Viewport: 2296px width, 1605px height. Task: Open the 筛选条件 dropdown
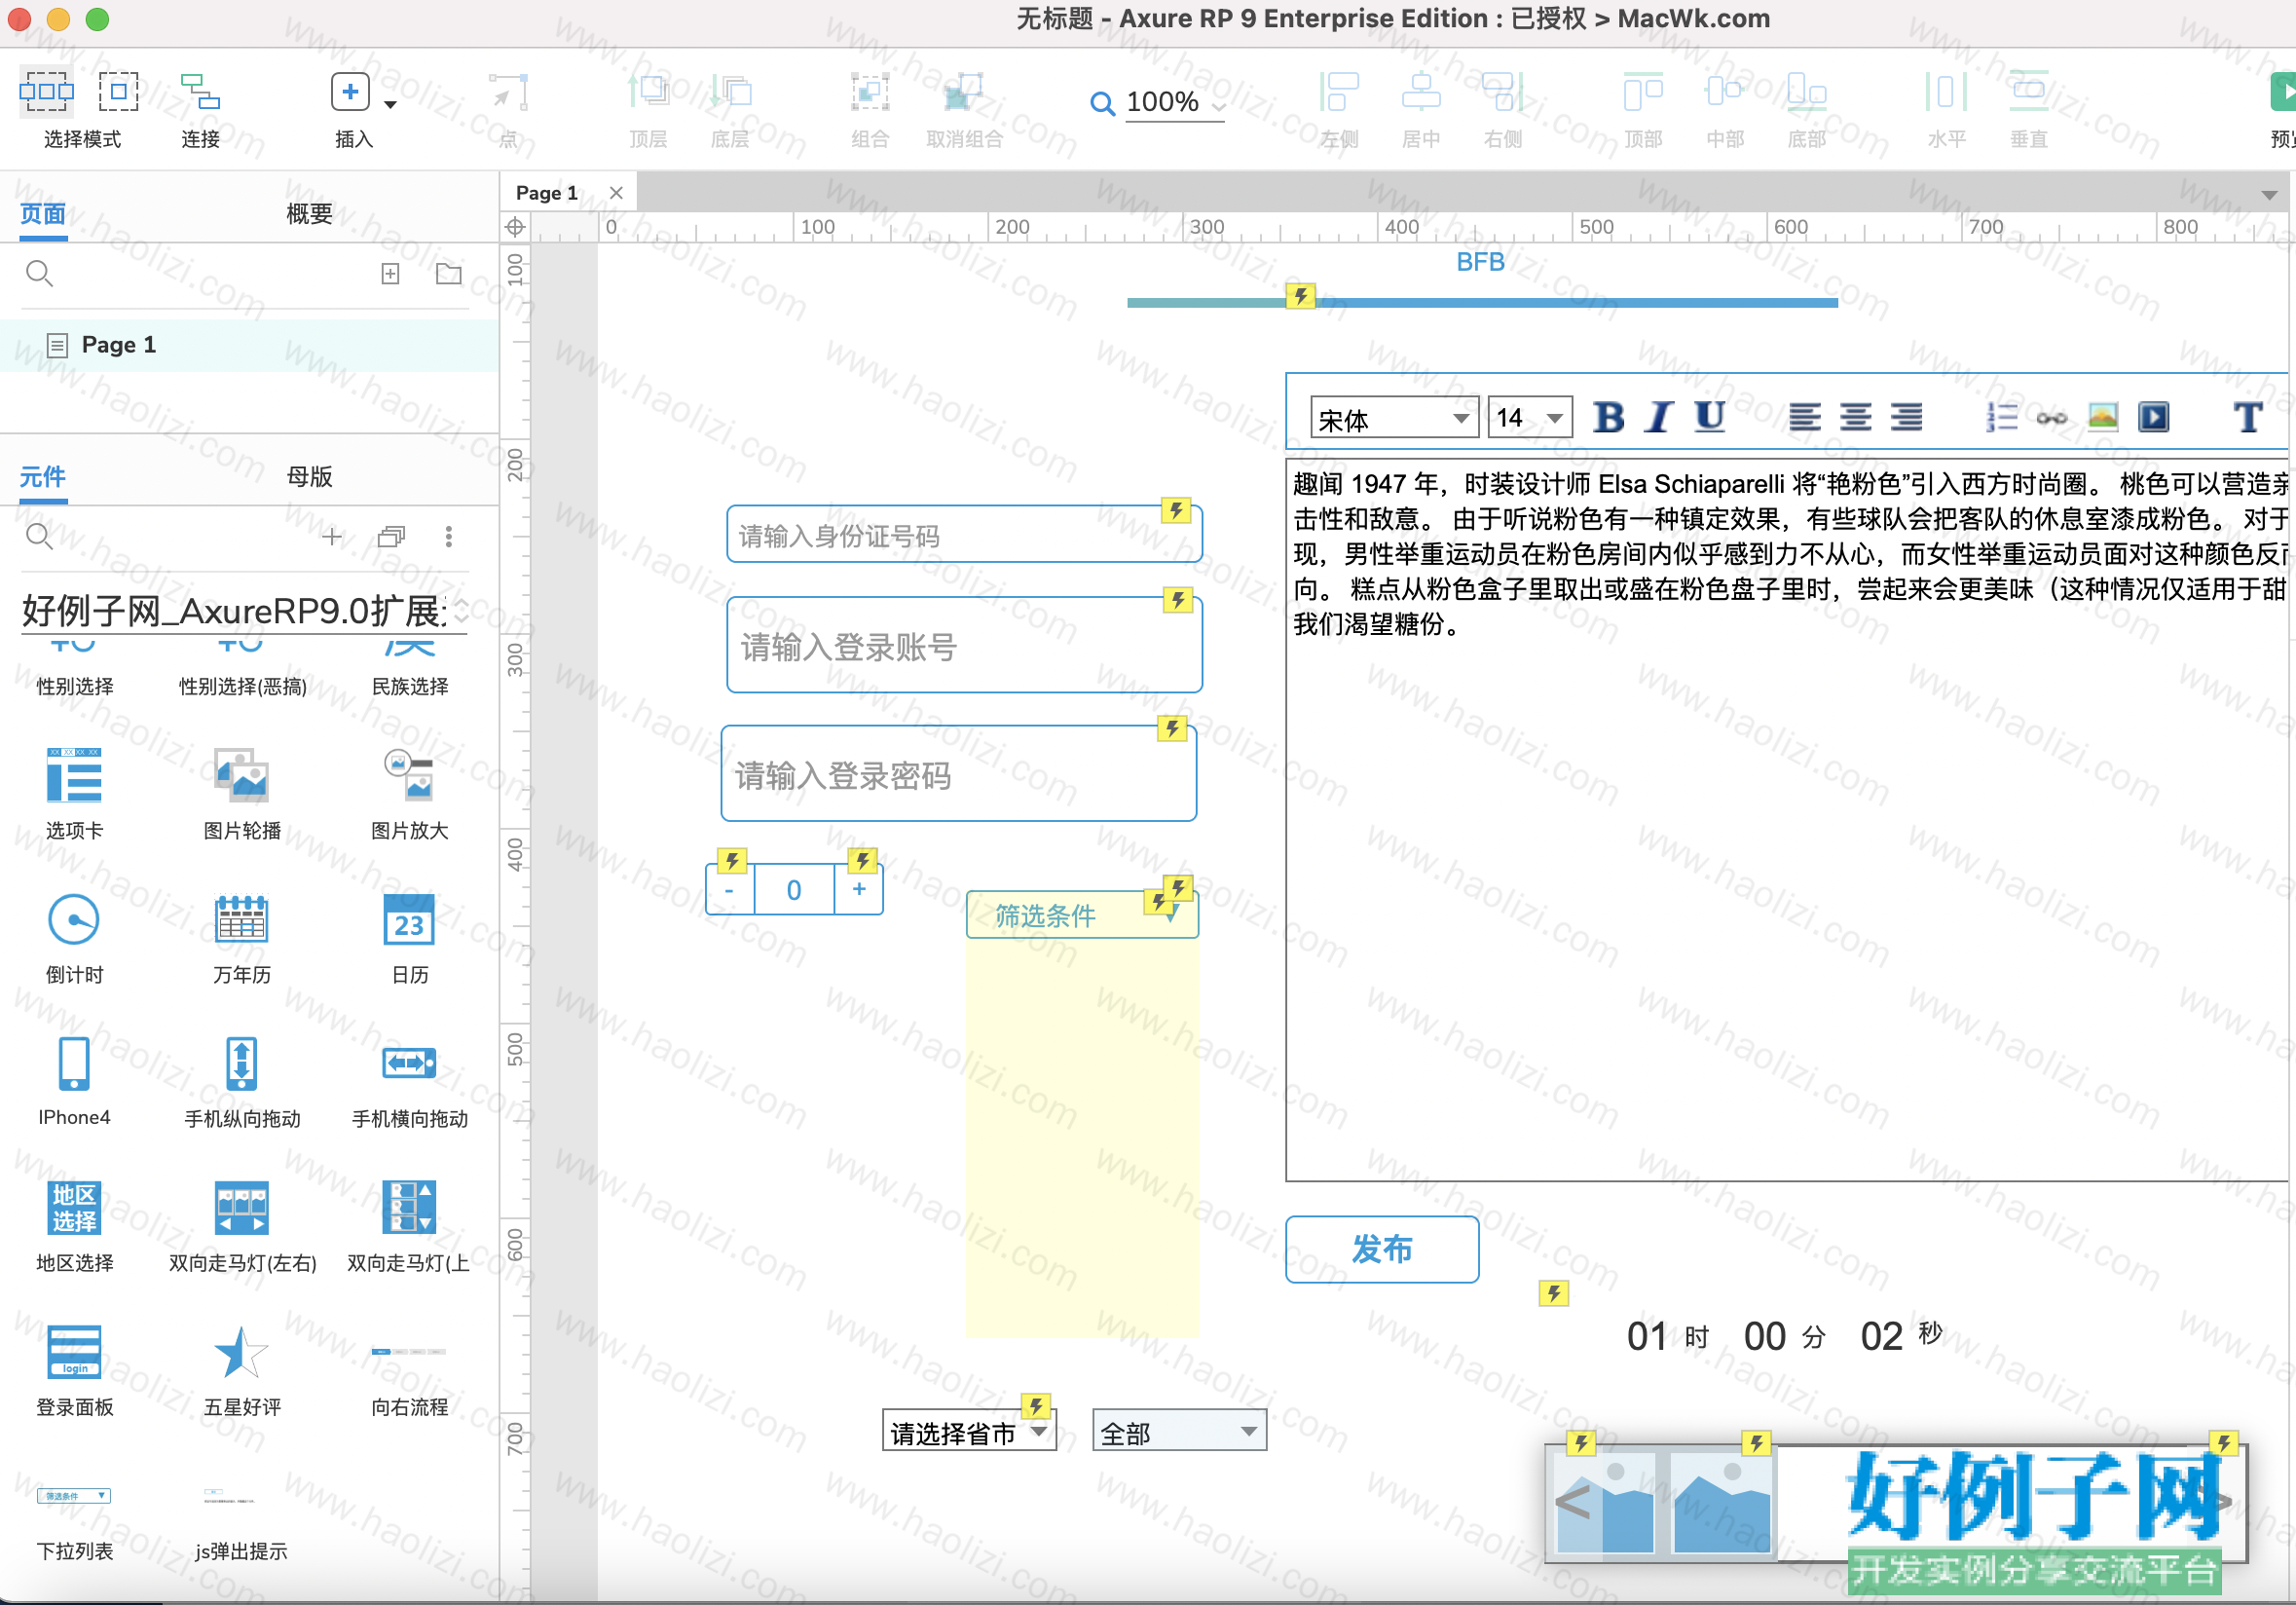click(1082, 915)
